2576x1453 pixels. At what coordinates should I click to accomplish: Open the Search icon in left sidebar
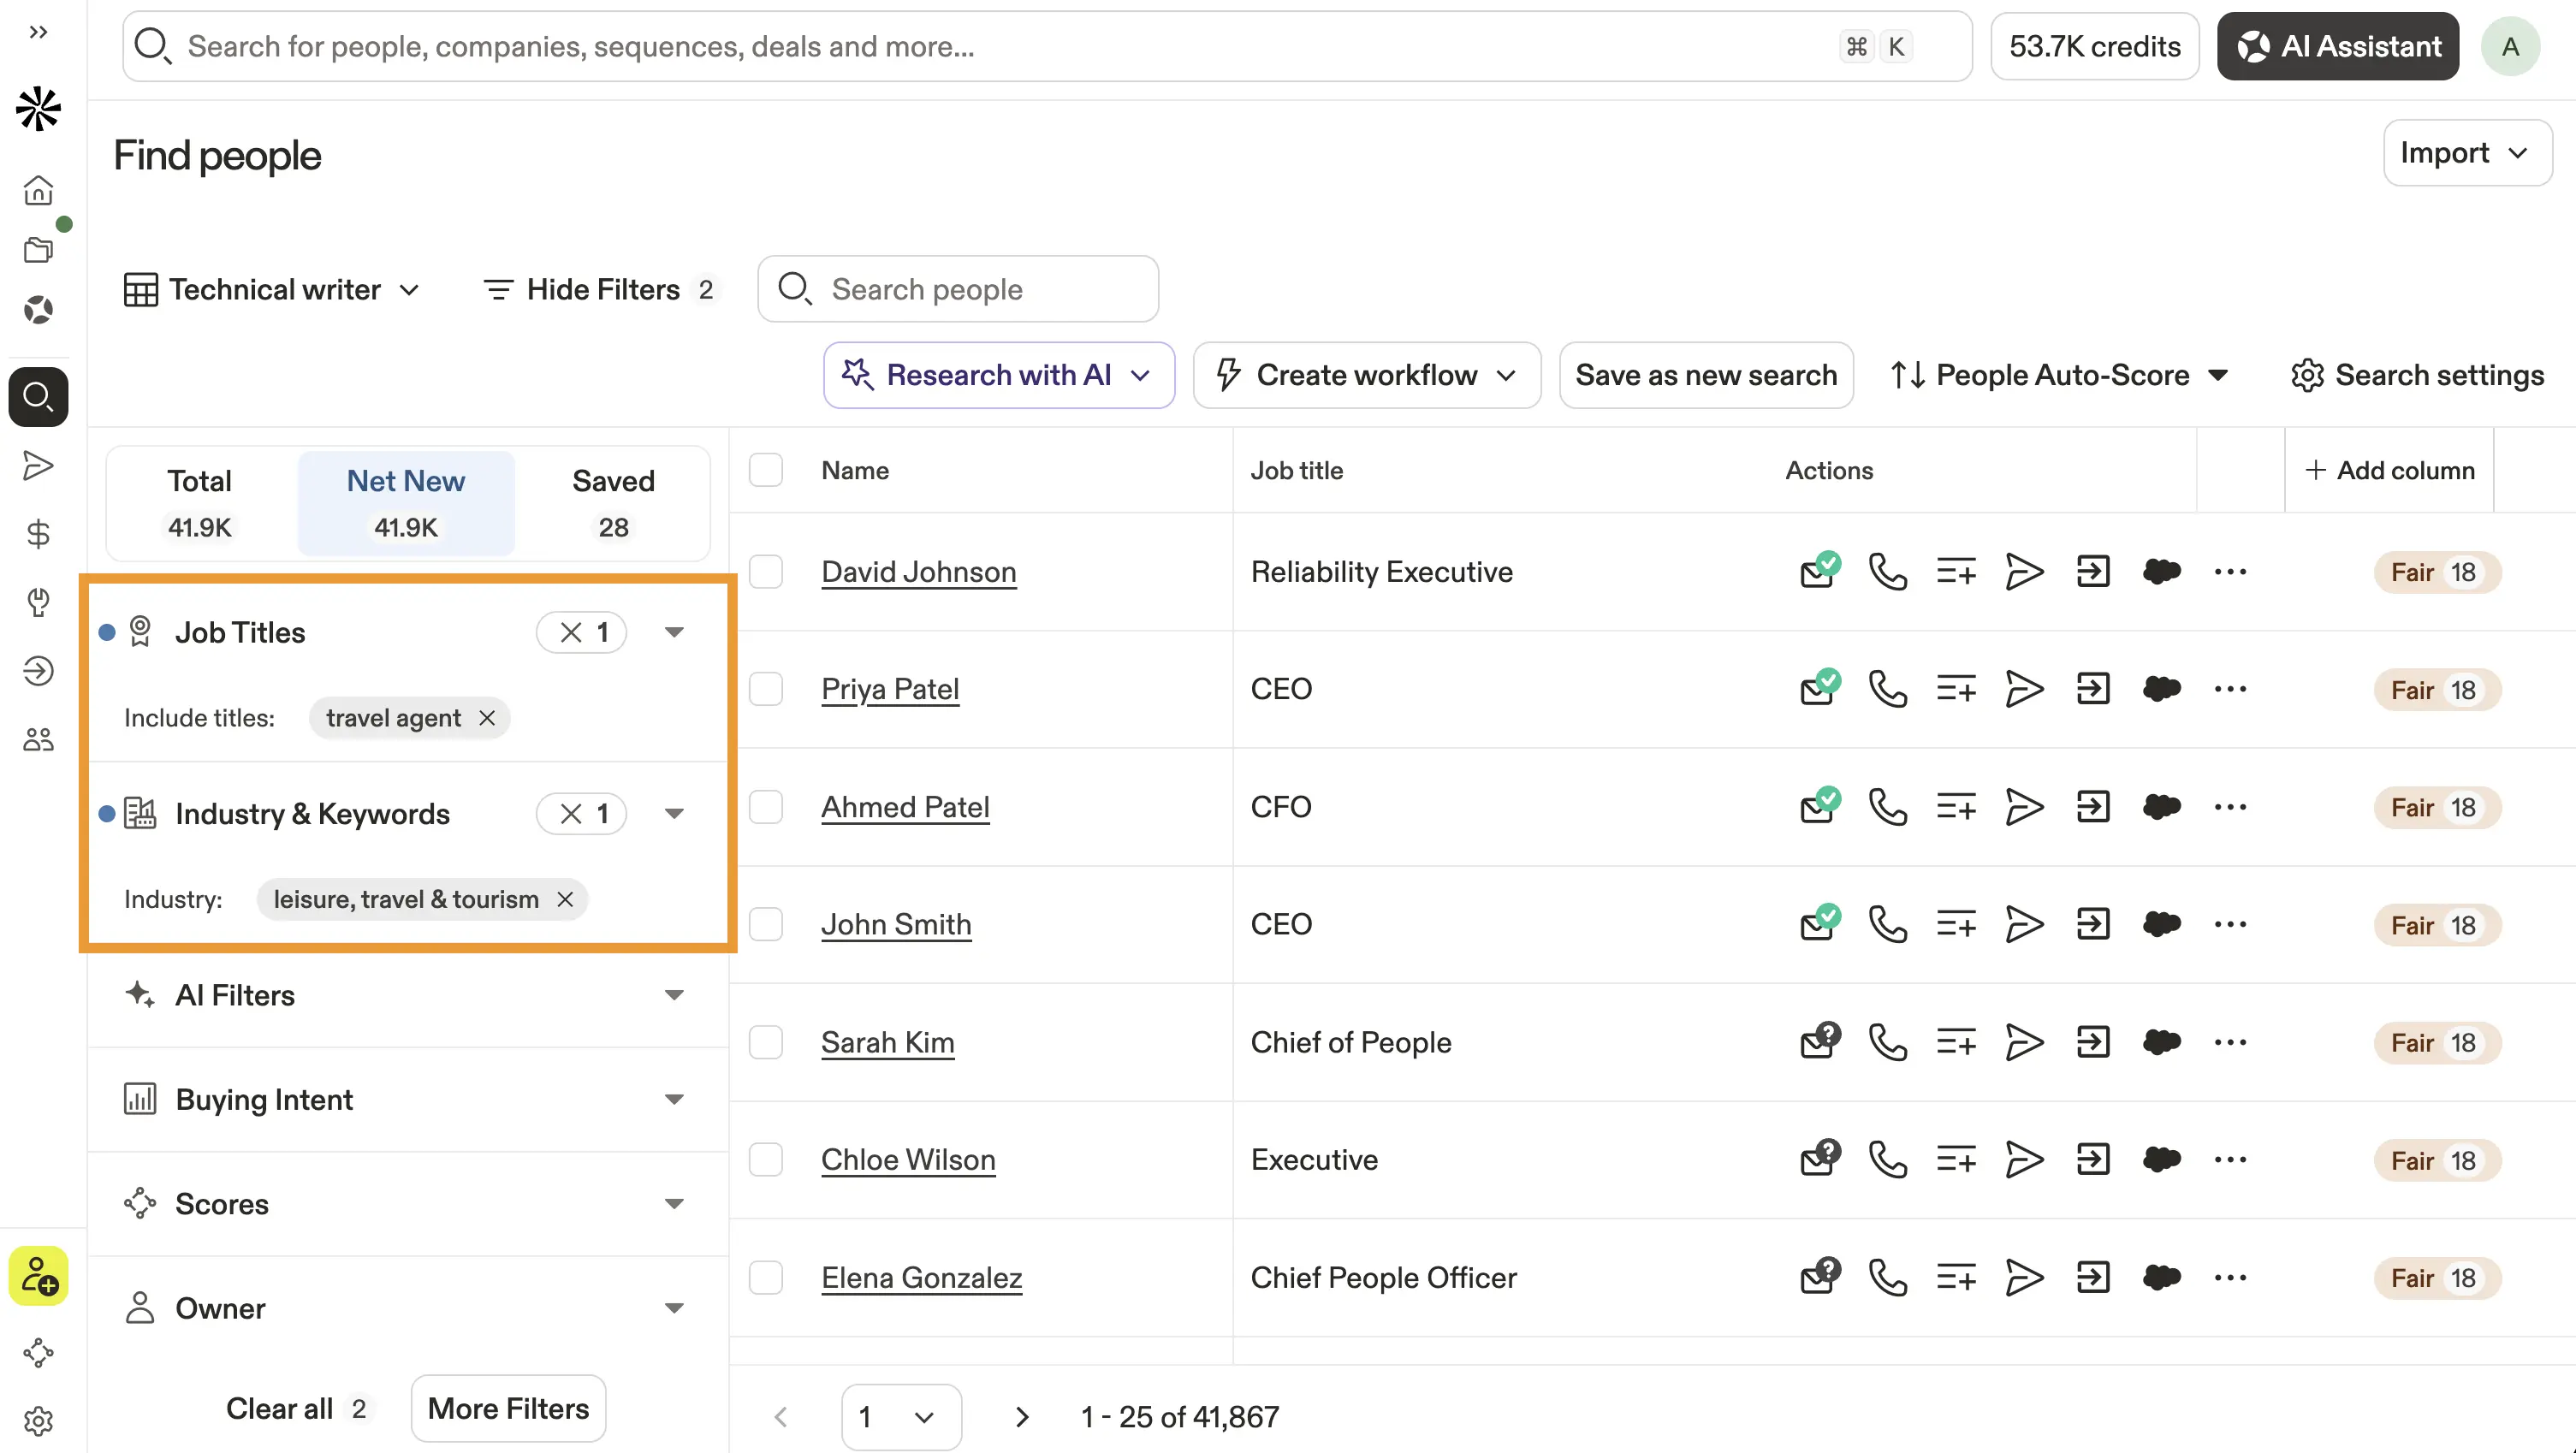coord(38,397)
